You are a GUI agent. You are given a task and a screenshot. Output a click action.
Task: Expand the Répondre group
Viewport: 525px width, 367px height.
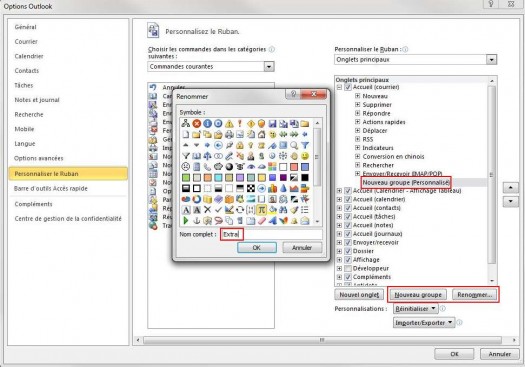click(x=358, y=113)
